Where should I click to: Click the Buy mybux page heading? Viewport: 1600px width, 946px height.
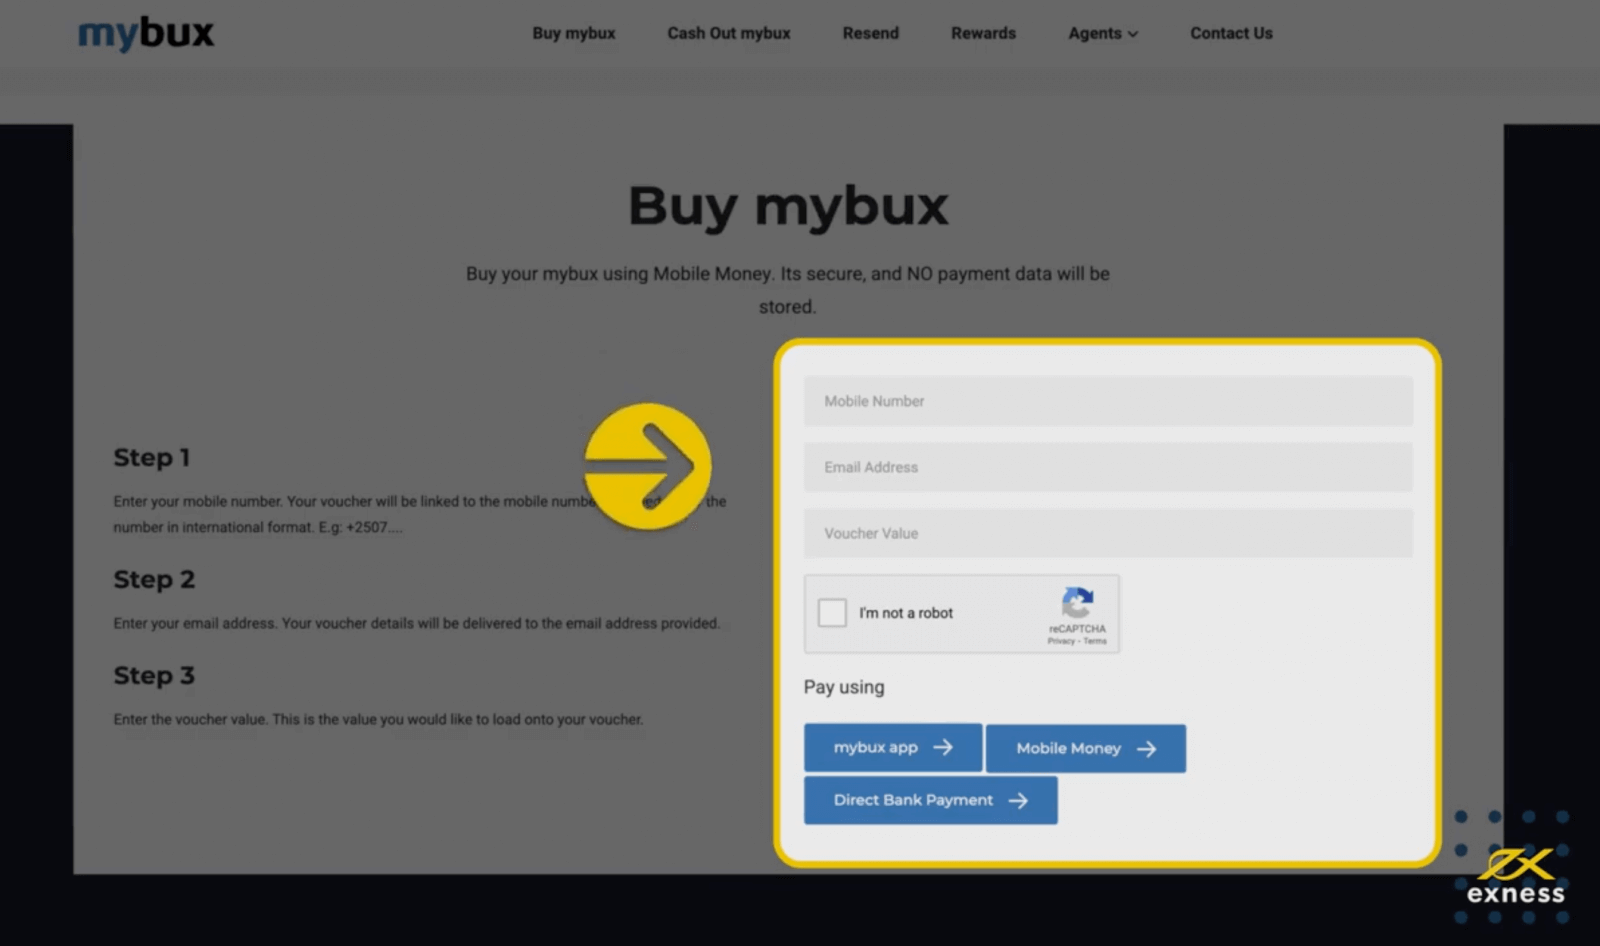coord(788,207)
